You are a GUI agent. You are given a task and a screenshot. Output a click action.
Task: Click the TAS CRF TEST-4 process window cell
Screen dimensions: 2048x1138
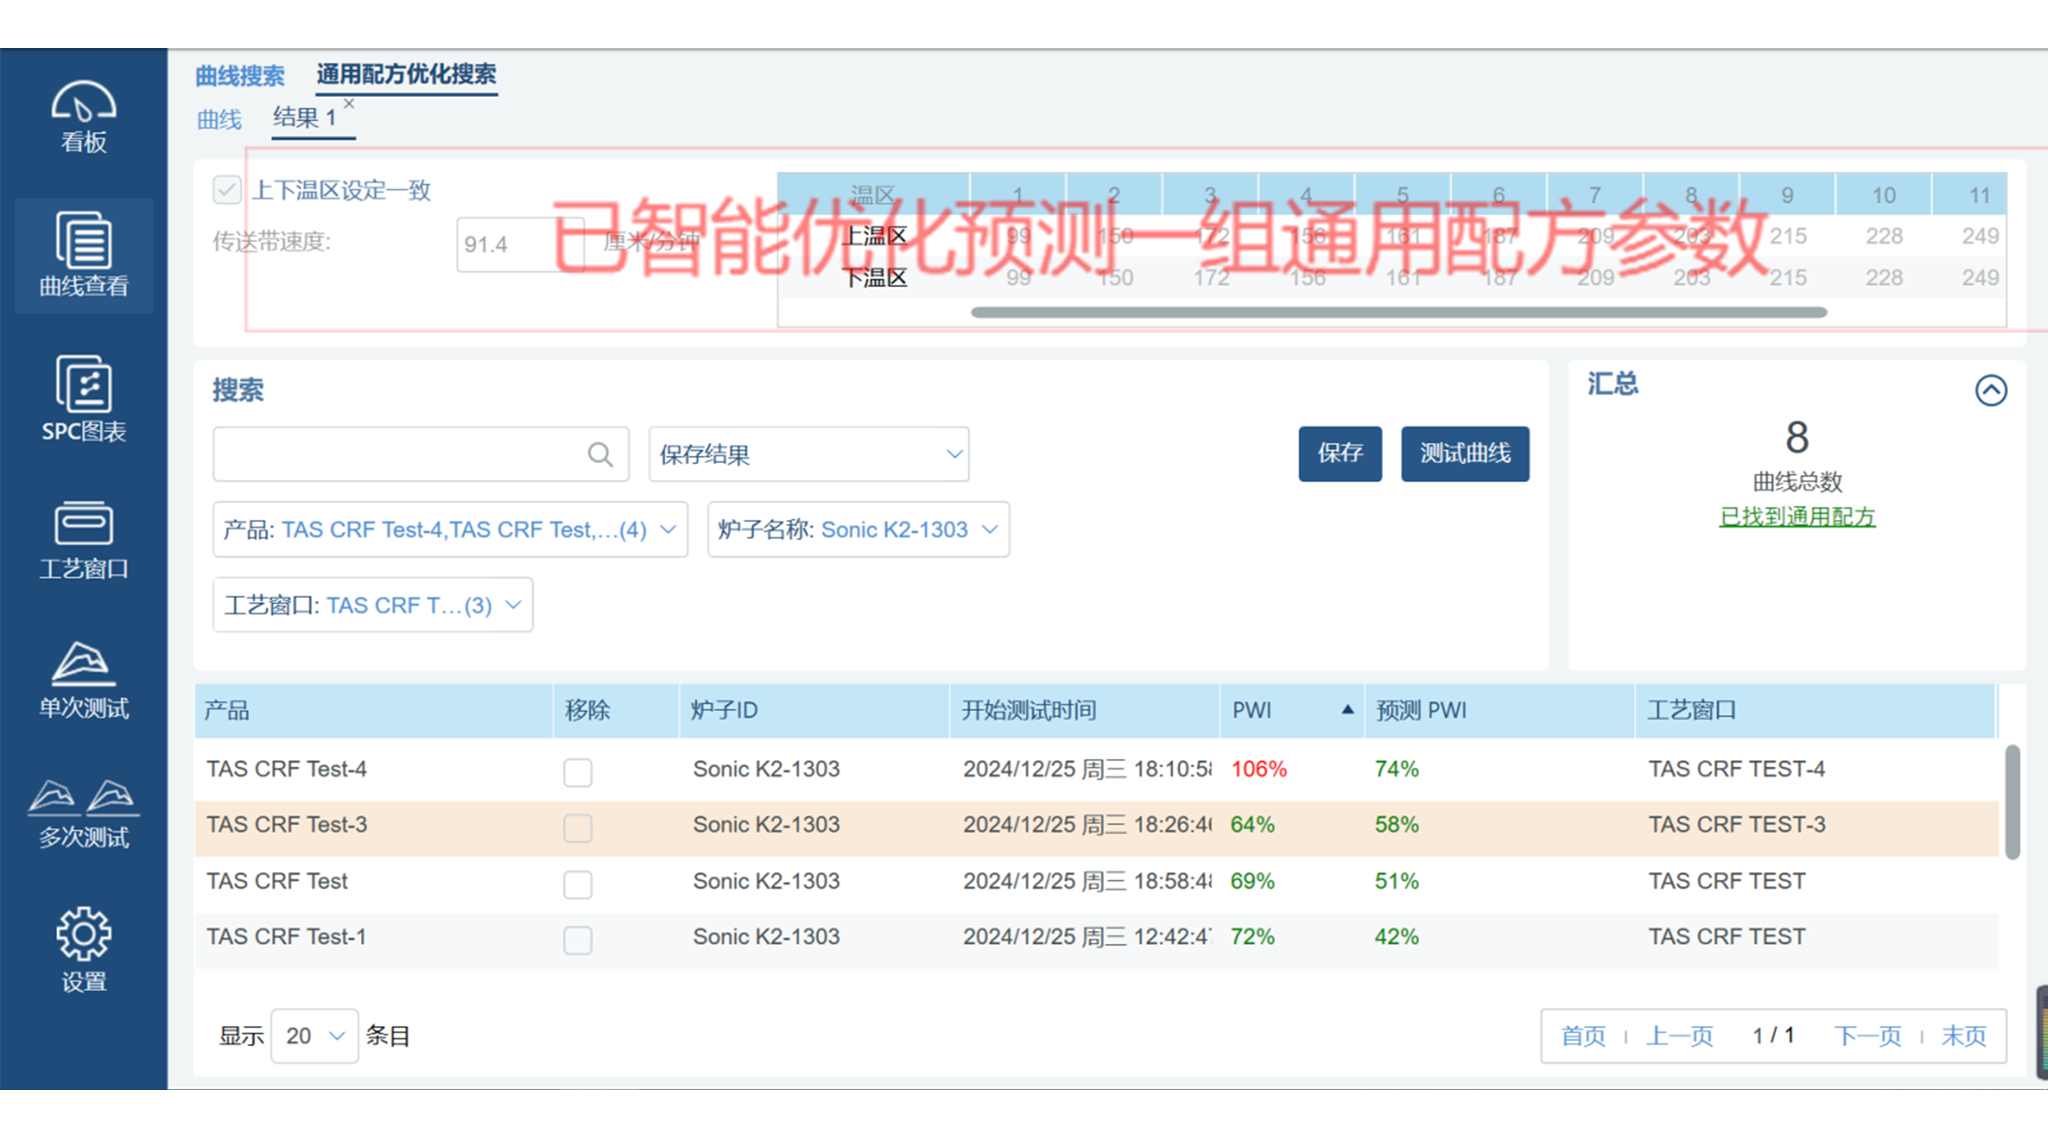pos(1736,769)
